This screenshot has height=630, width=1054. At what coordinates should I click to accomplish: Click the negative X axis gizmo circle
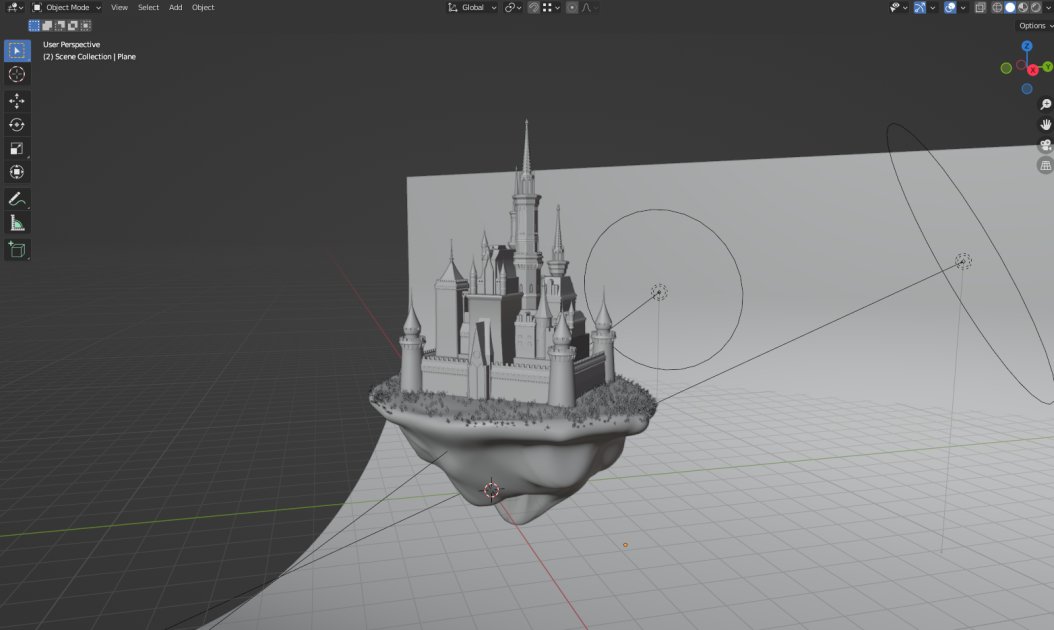pos(1021,65)
